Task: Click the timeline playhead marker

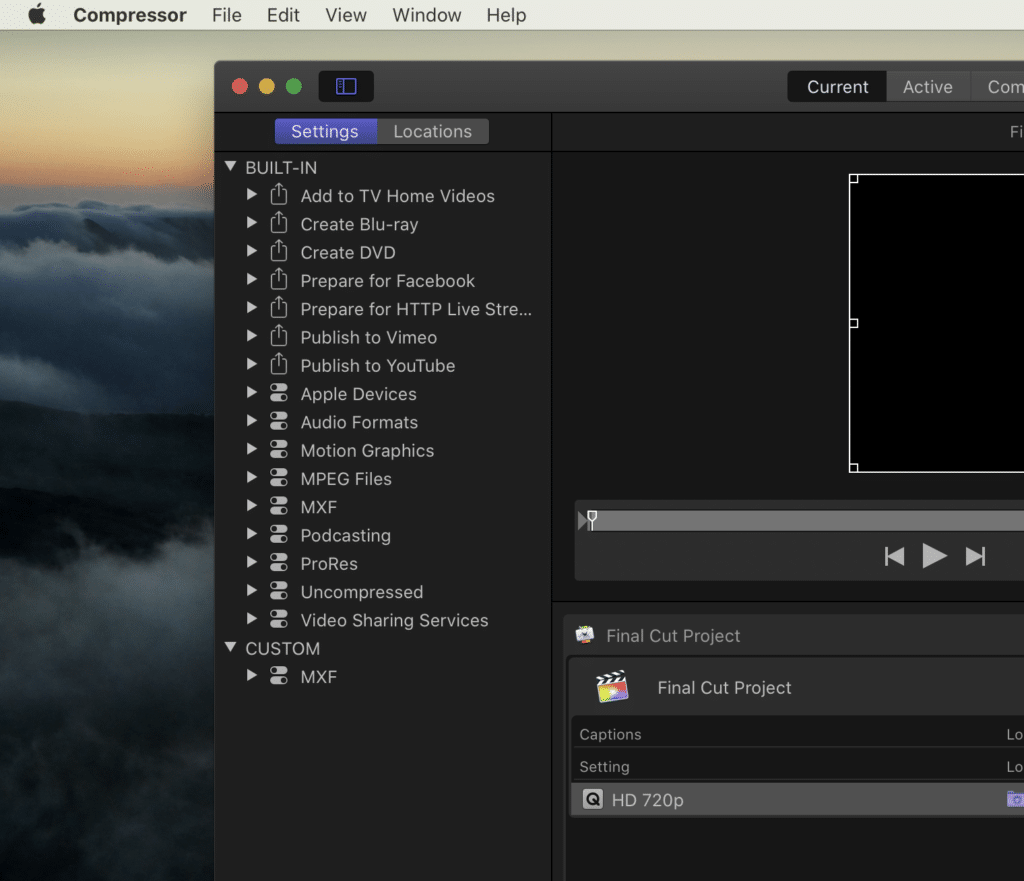Action: (x=592, y=518)
